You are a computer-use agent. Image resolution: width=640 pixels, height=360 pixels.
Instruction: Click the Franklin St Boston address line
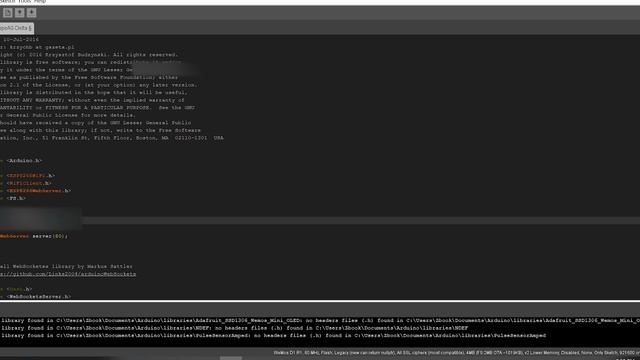click(112, 138)
